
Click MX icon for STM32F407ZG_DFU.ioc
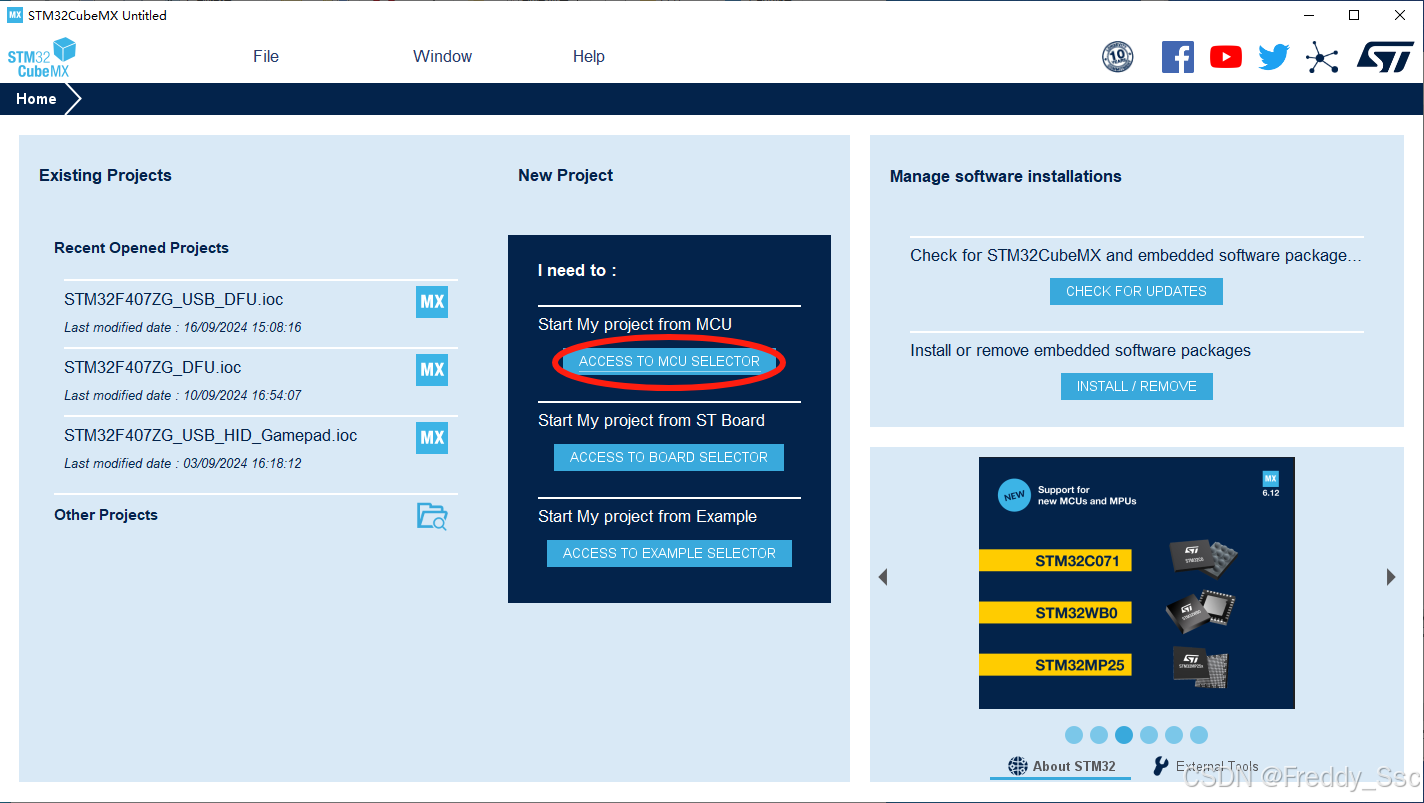click(x=432, y=370)
